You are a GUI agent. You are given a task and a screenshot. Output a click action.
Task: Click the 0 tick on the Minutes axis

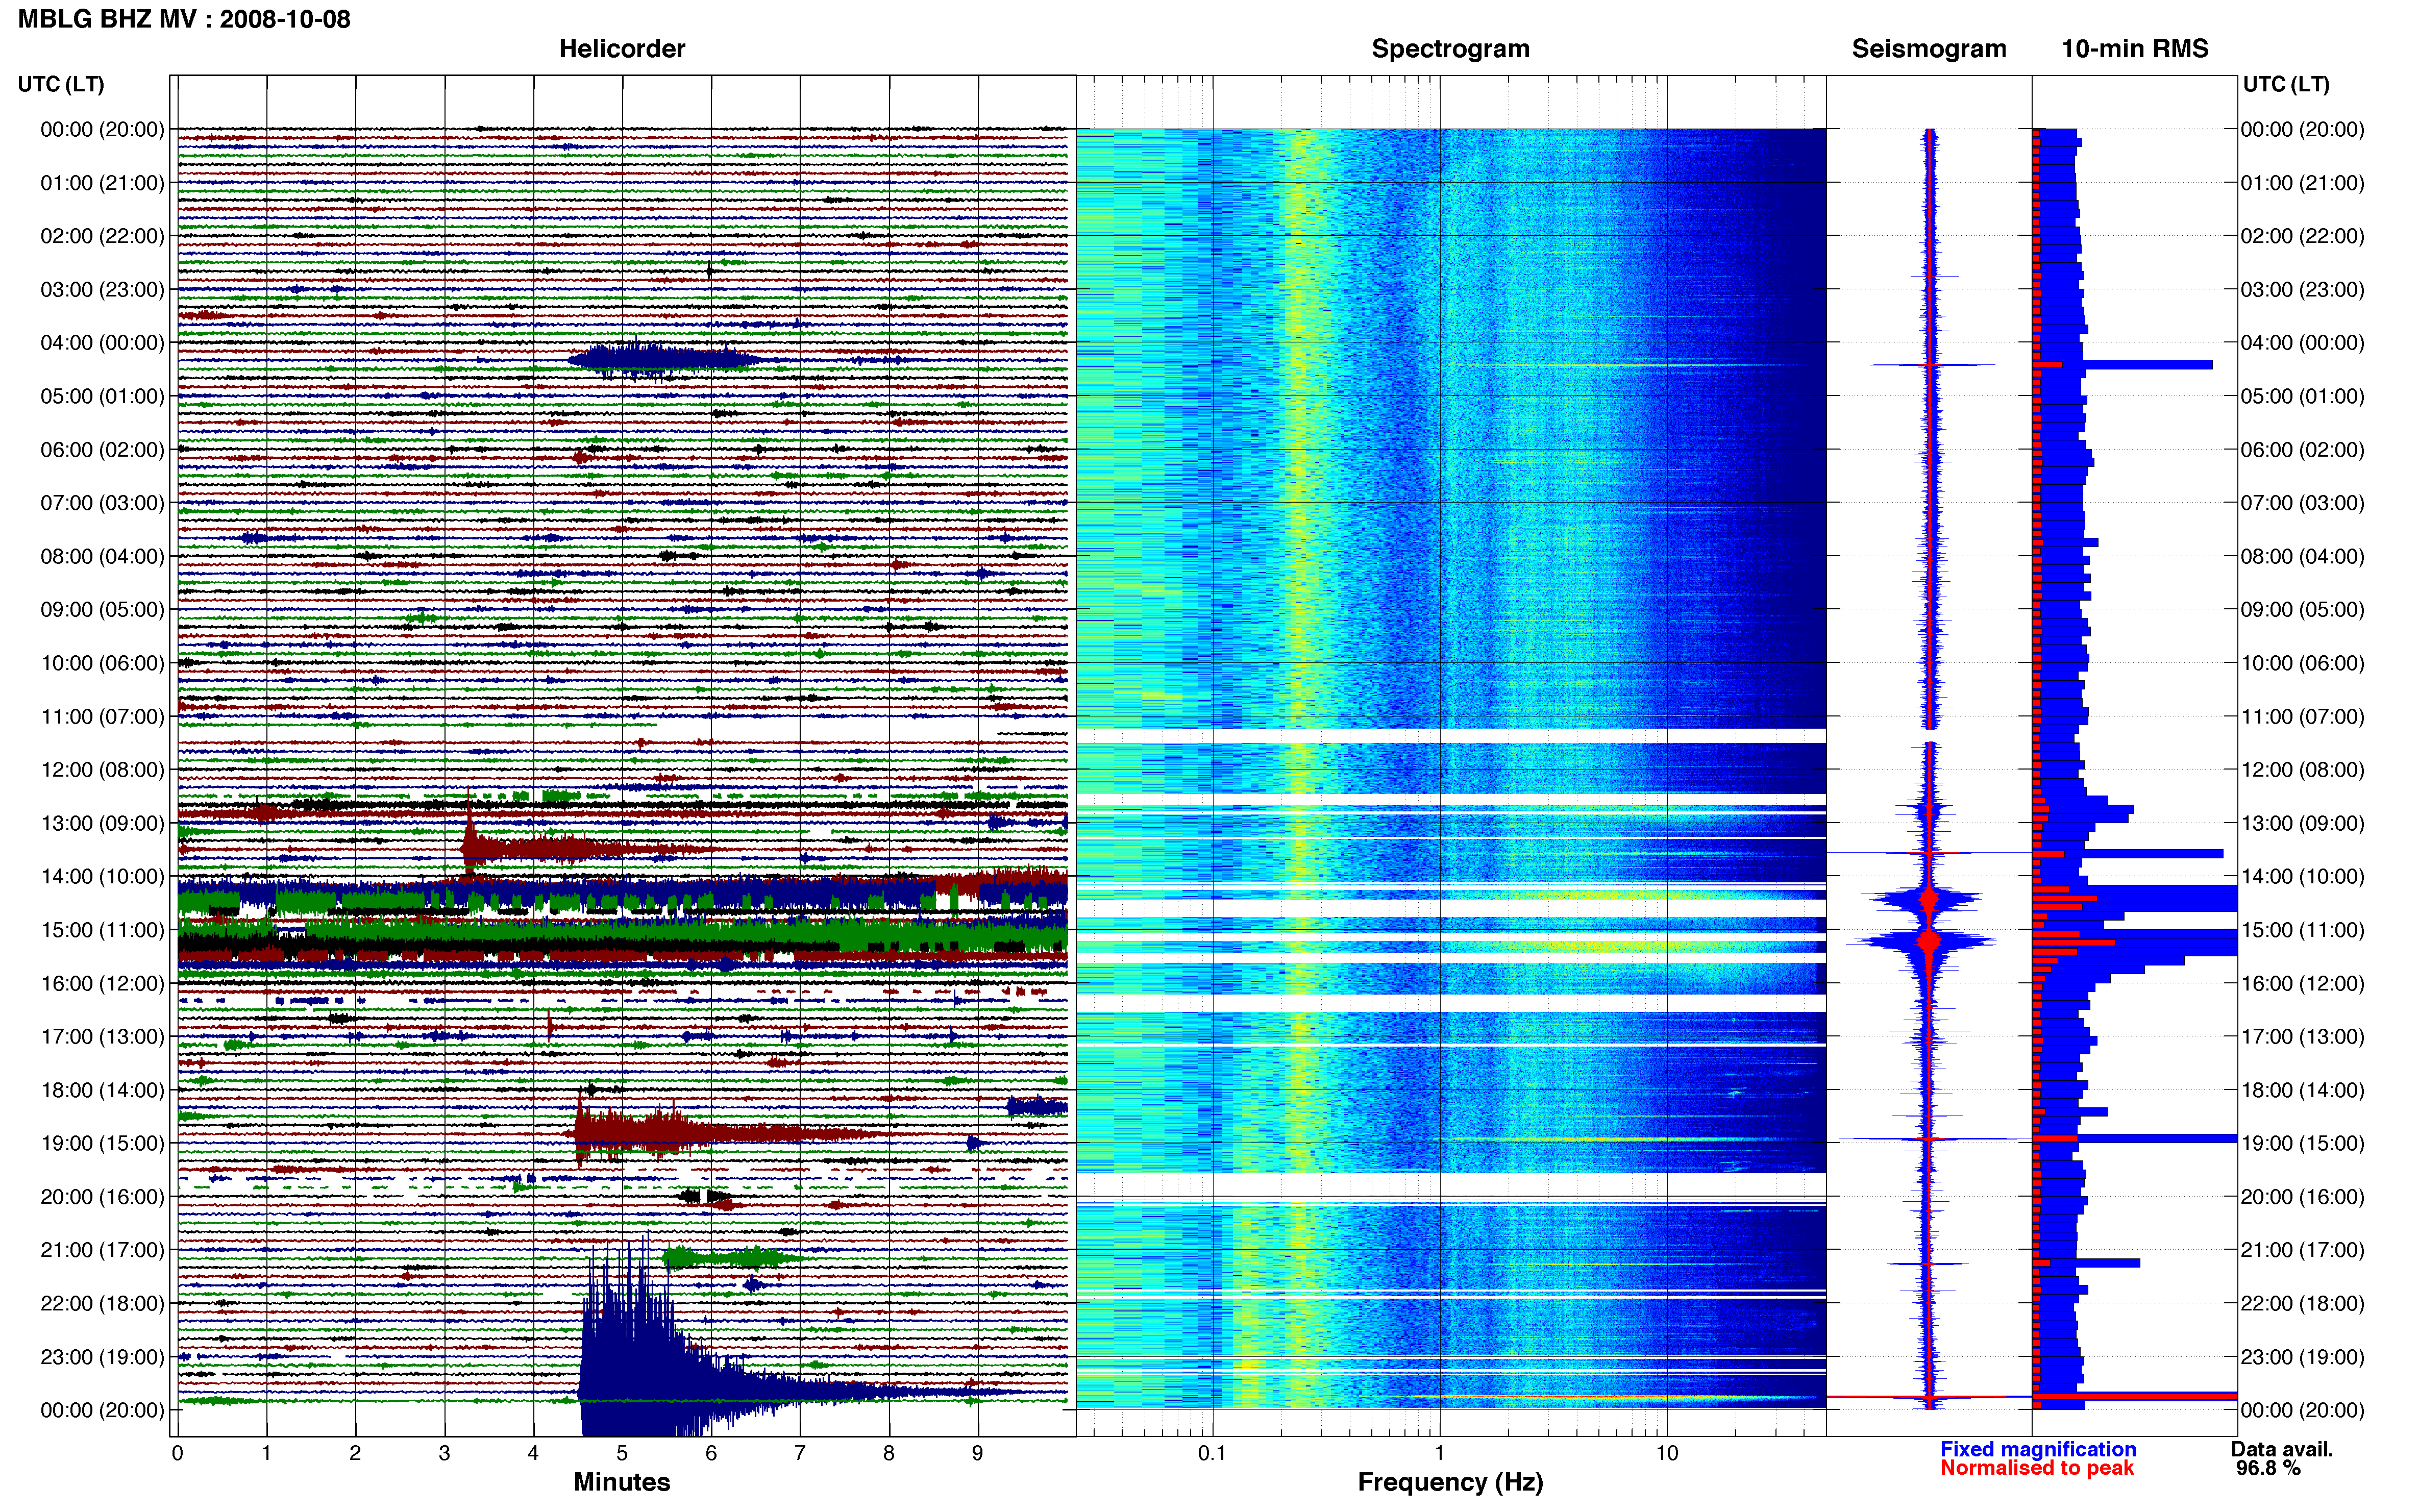click(178, 1454)
